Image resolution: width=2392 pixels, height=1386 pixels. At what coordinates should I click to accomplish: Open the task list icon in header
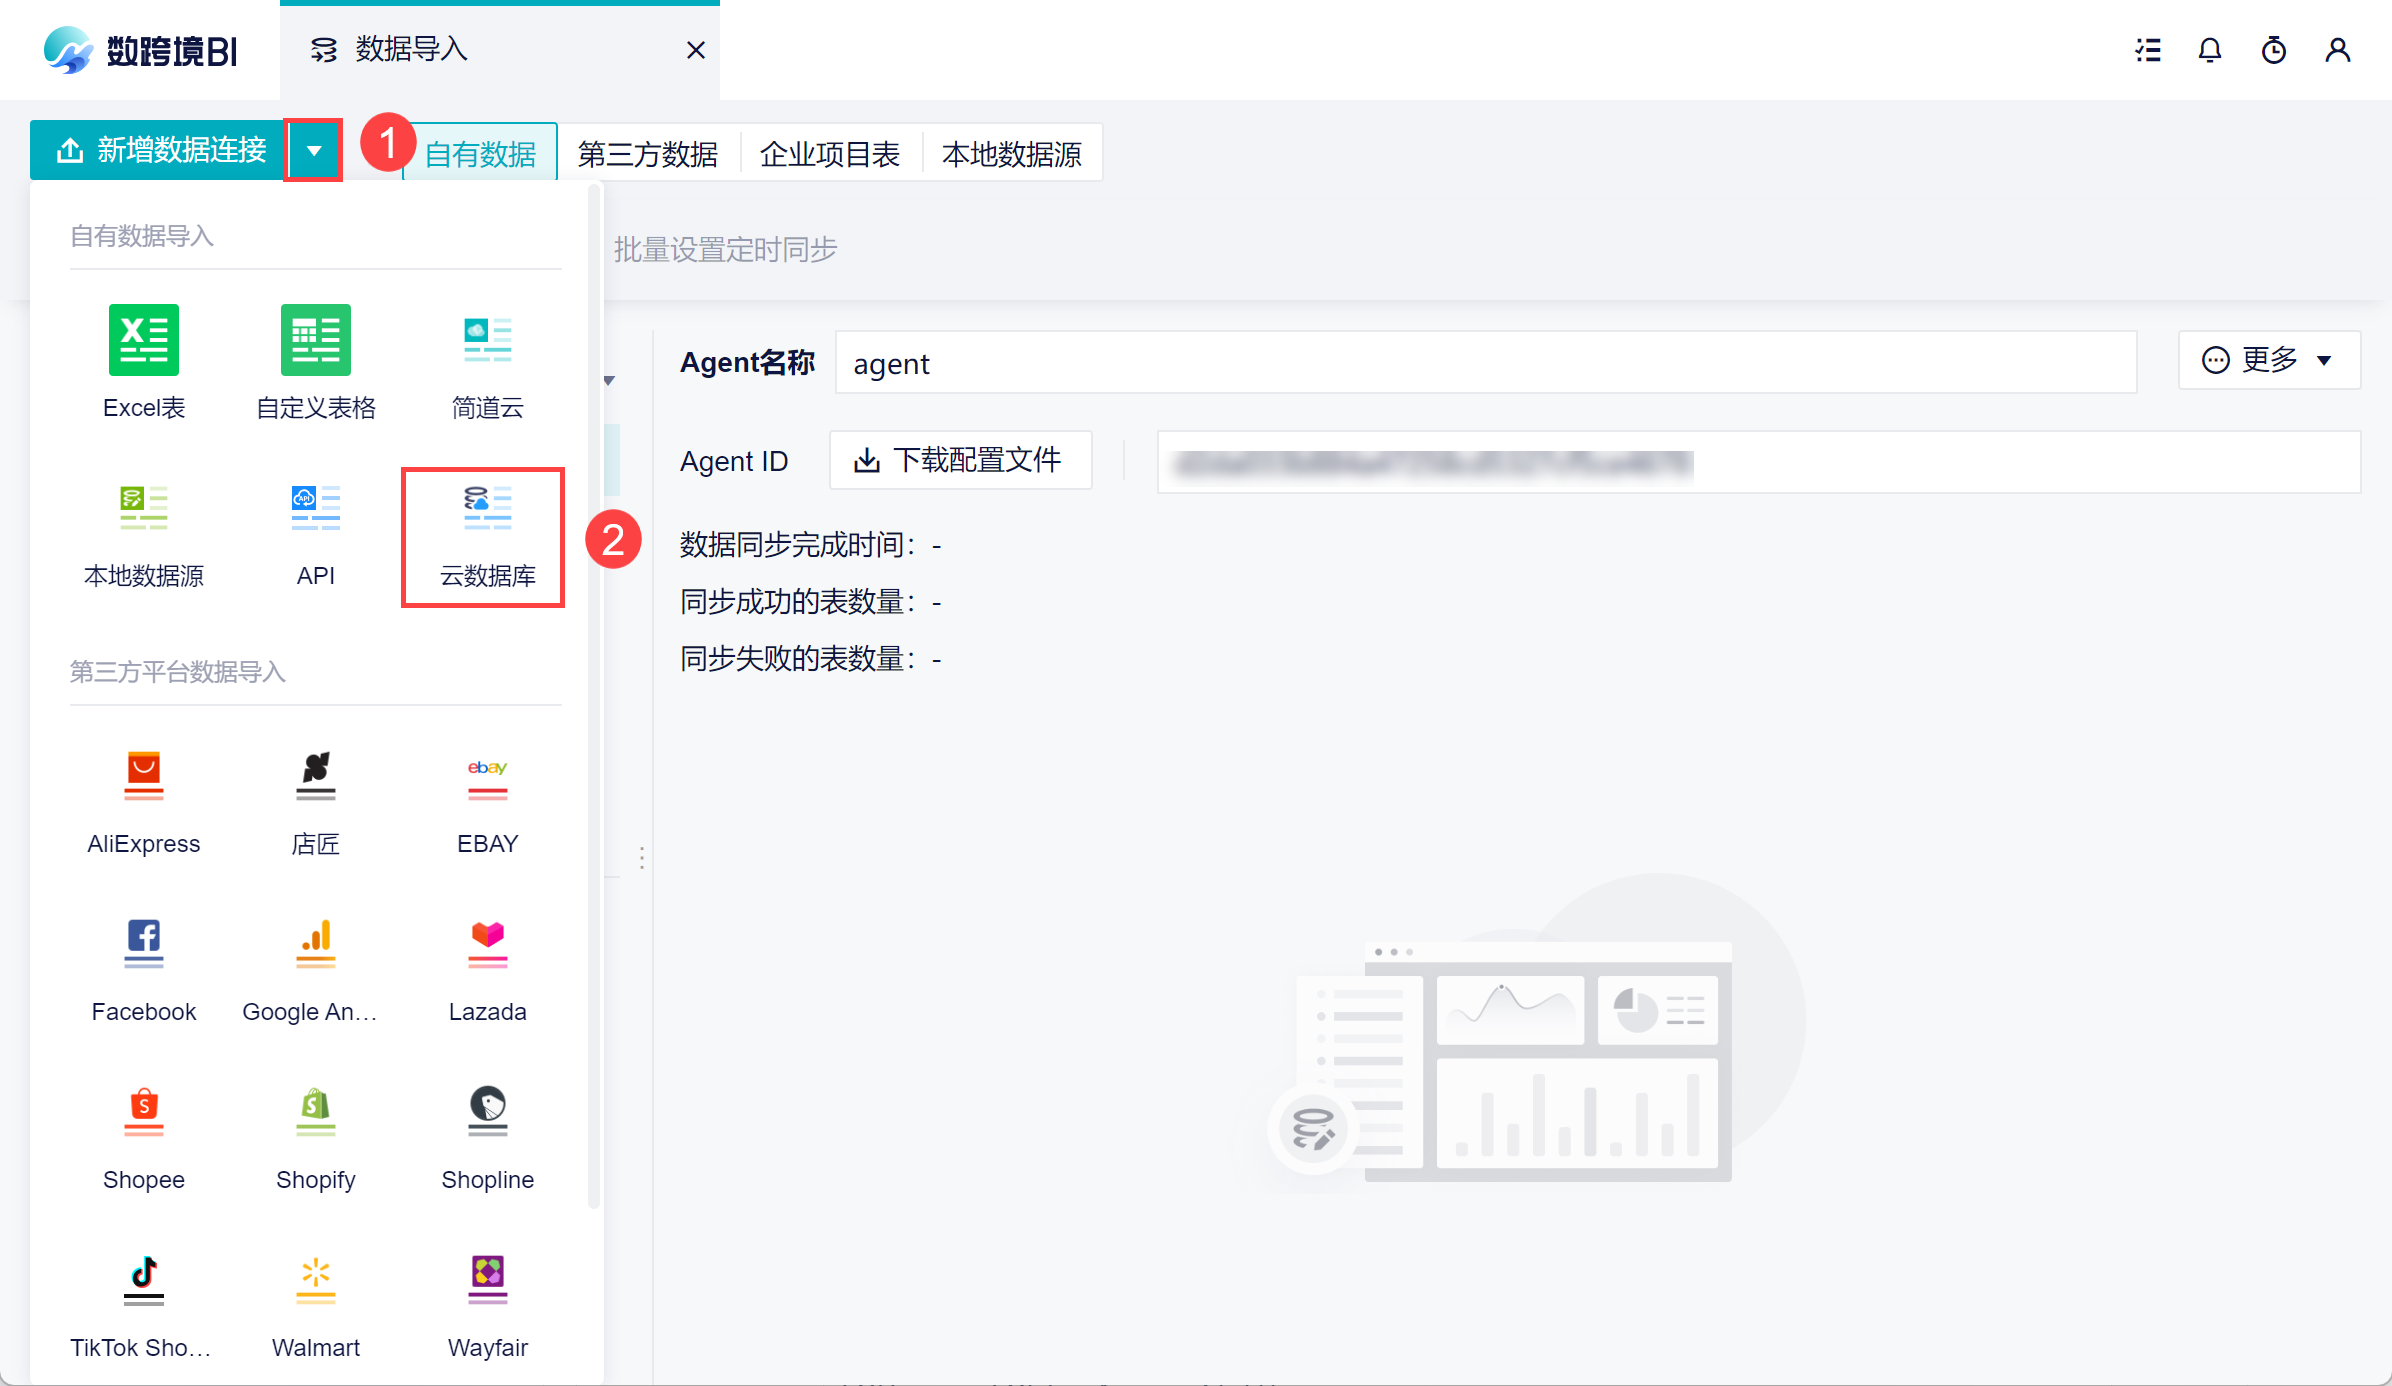tap(2147, 50)
